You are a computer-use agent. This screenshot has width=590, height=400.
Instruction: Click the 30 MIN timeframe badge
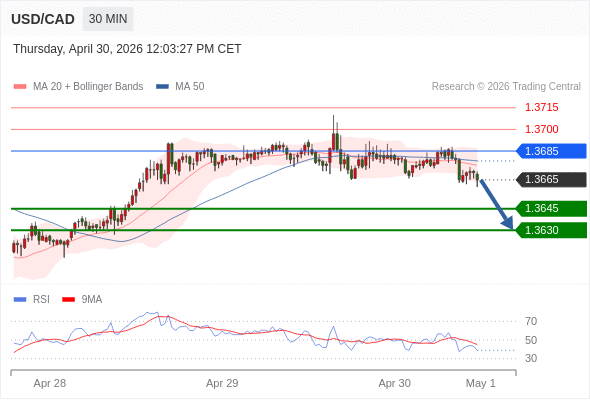[x=108, y=19]
